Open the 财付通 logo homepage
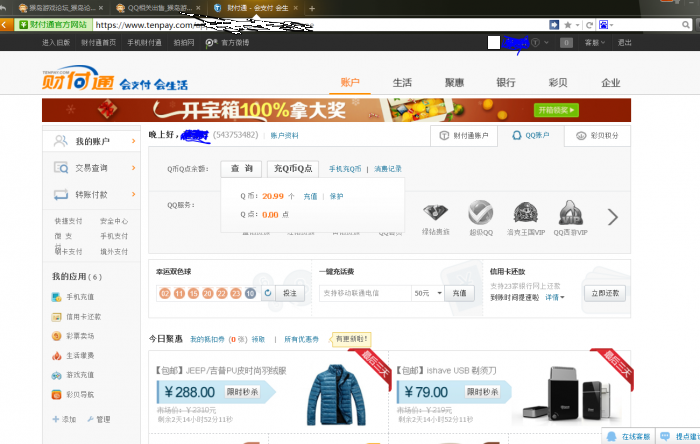The image size is (700, 444). click(79, 78)
